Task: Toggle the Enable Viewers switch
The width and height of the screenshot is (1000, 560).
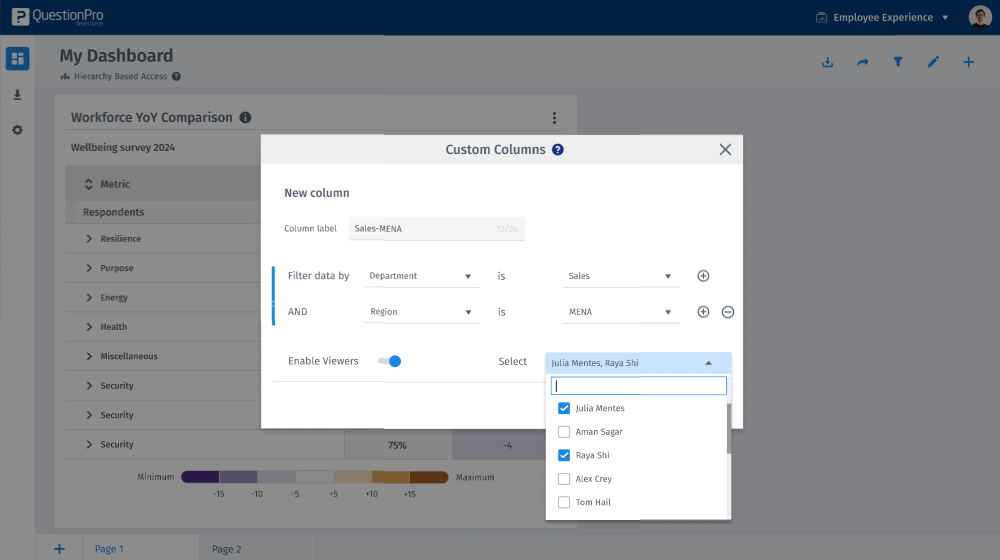Action: pyautogui.click(x=390, y=361)
